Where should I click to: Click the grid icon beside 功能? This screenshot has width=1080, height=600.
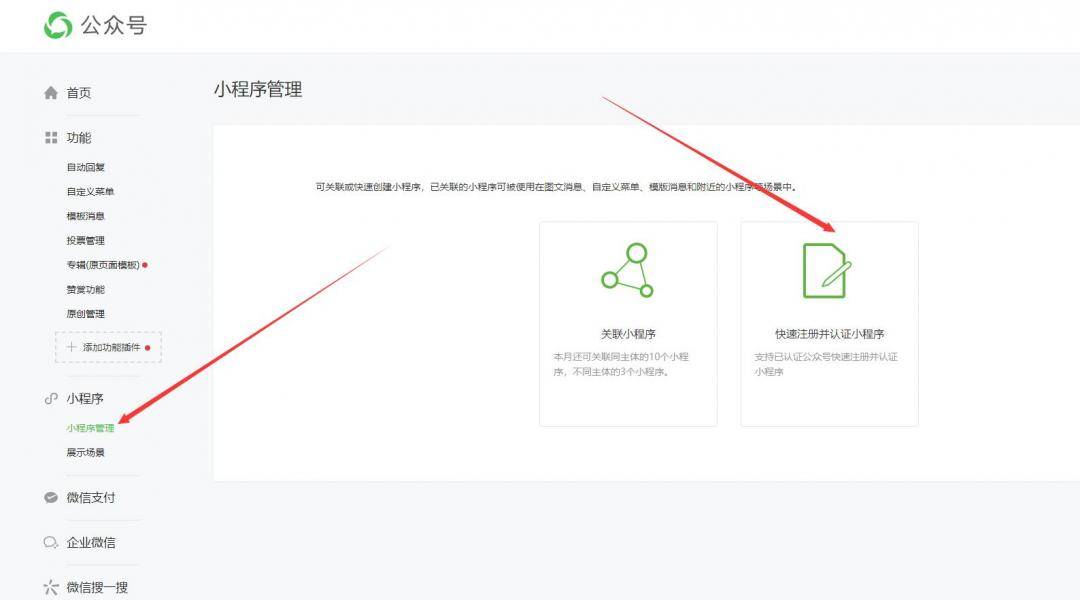tap(50, 138)
